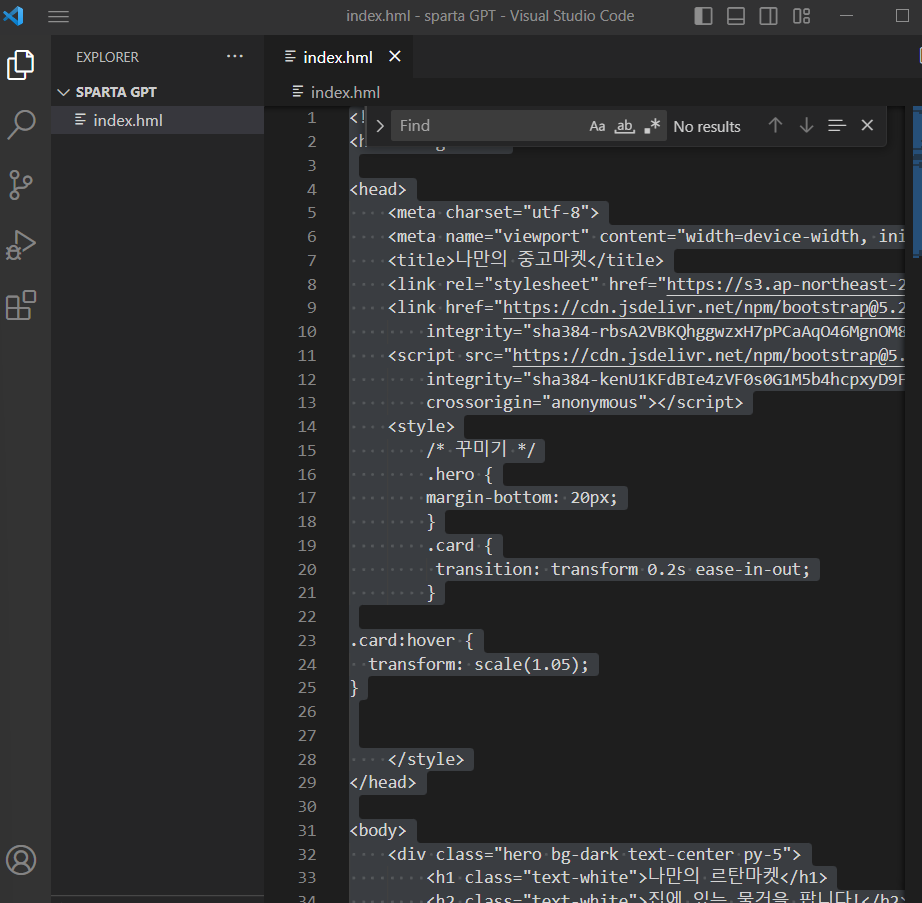This screenshot has height=903, width=922.
Task: Open the bootstrap script src link
Action: tap(709, 356)
